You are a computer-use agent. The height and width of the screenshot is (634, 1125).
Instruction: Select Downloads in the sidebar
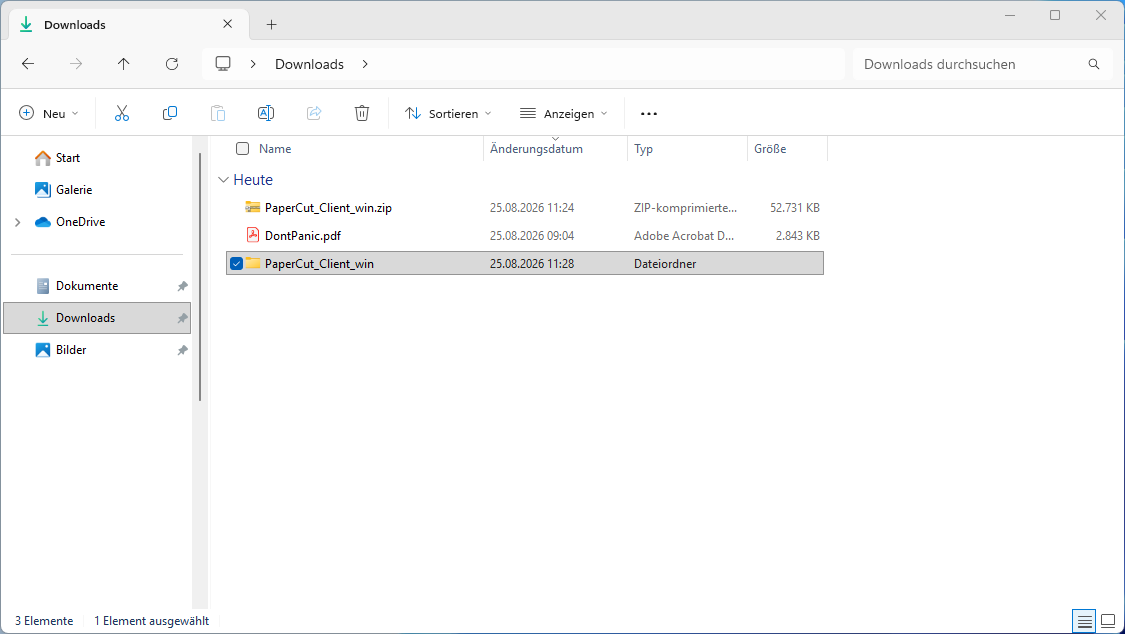(x=97, y=318)
